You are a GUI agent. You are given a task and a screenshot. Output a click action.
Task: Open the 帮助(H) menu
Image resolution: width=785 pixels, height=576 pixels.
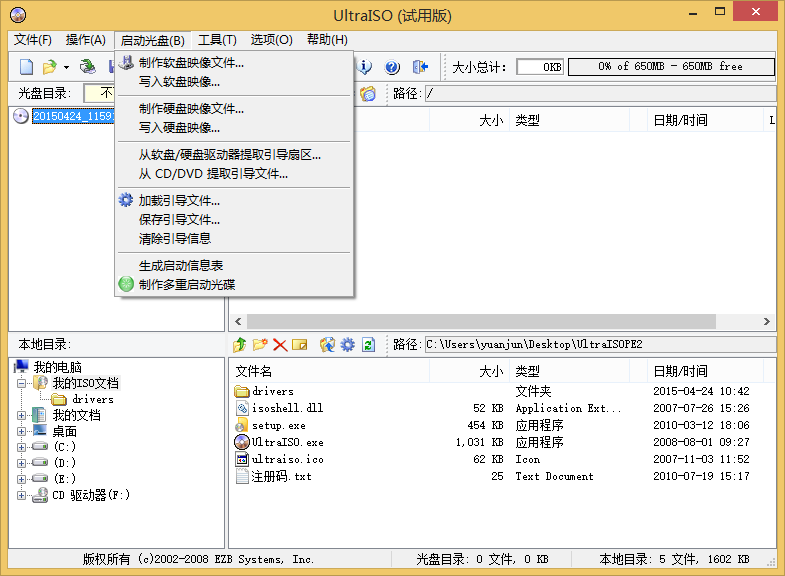(x=327, y=40)
